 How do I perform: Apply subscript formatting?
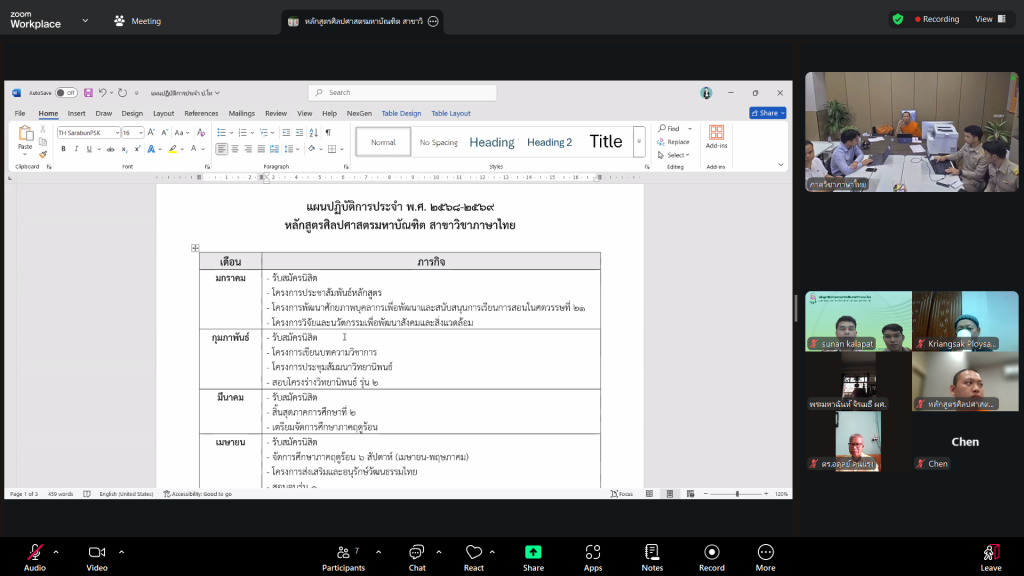124,150
